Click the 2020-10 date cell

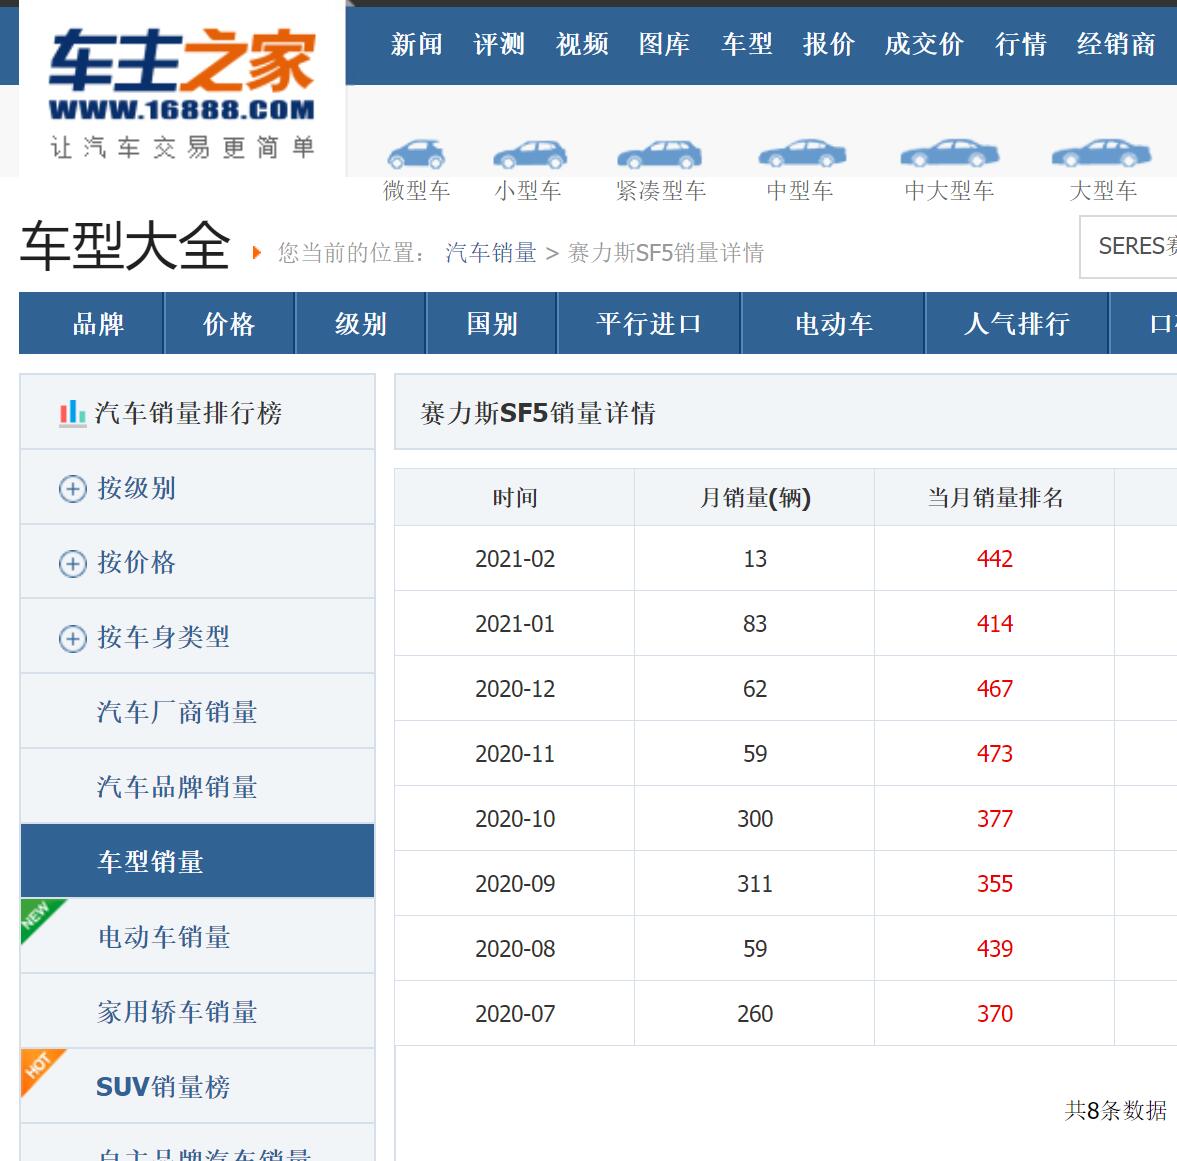tap(515, 819)
